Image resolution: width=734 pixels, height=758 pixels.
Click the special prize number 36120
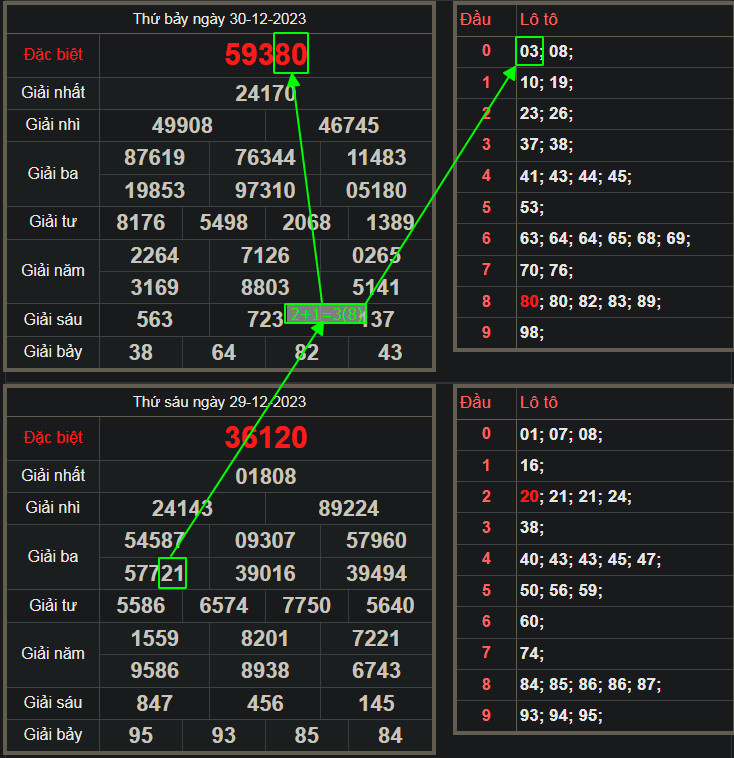(266, 438)
